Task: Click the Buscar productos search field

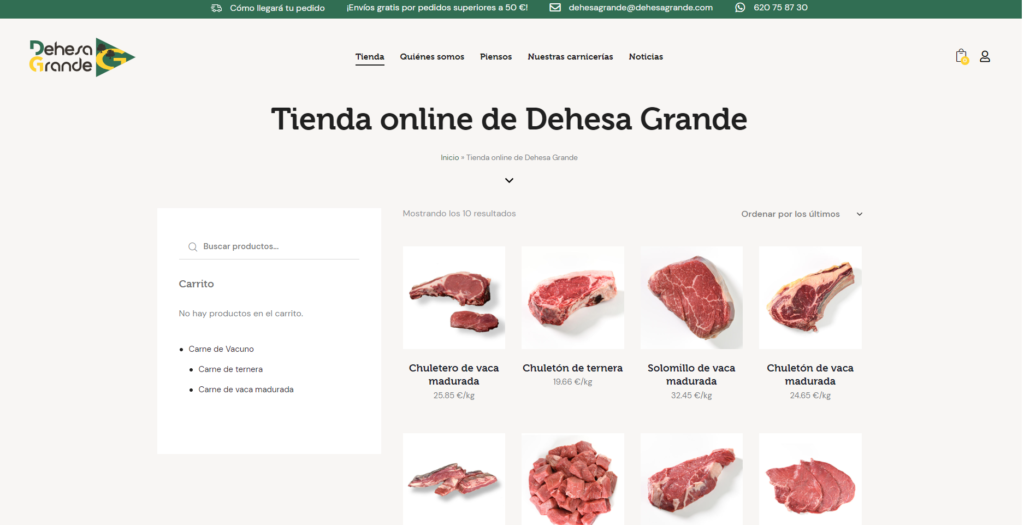Action: (269, 247)
